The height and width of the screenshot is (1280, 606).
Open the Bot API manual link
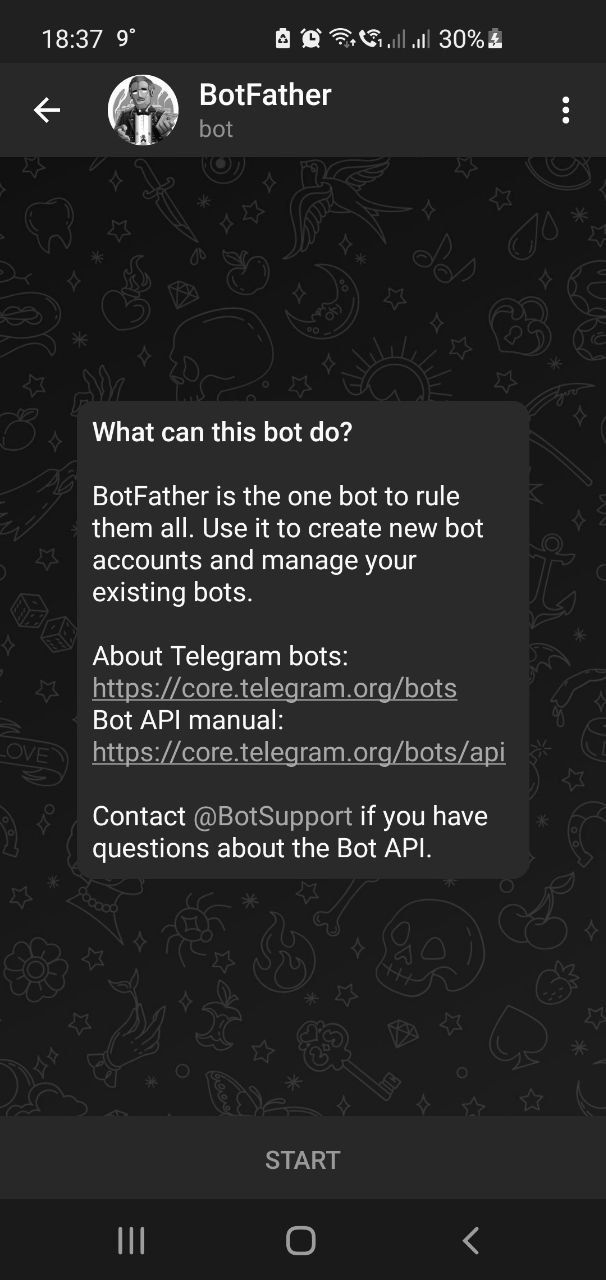(x=299, y=752)
